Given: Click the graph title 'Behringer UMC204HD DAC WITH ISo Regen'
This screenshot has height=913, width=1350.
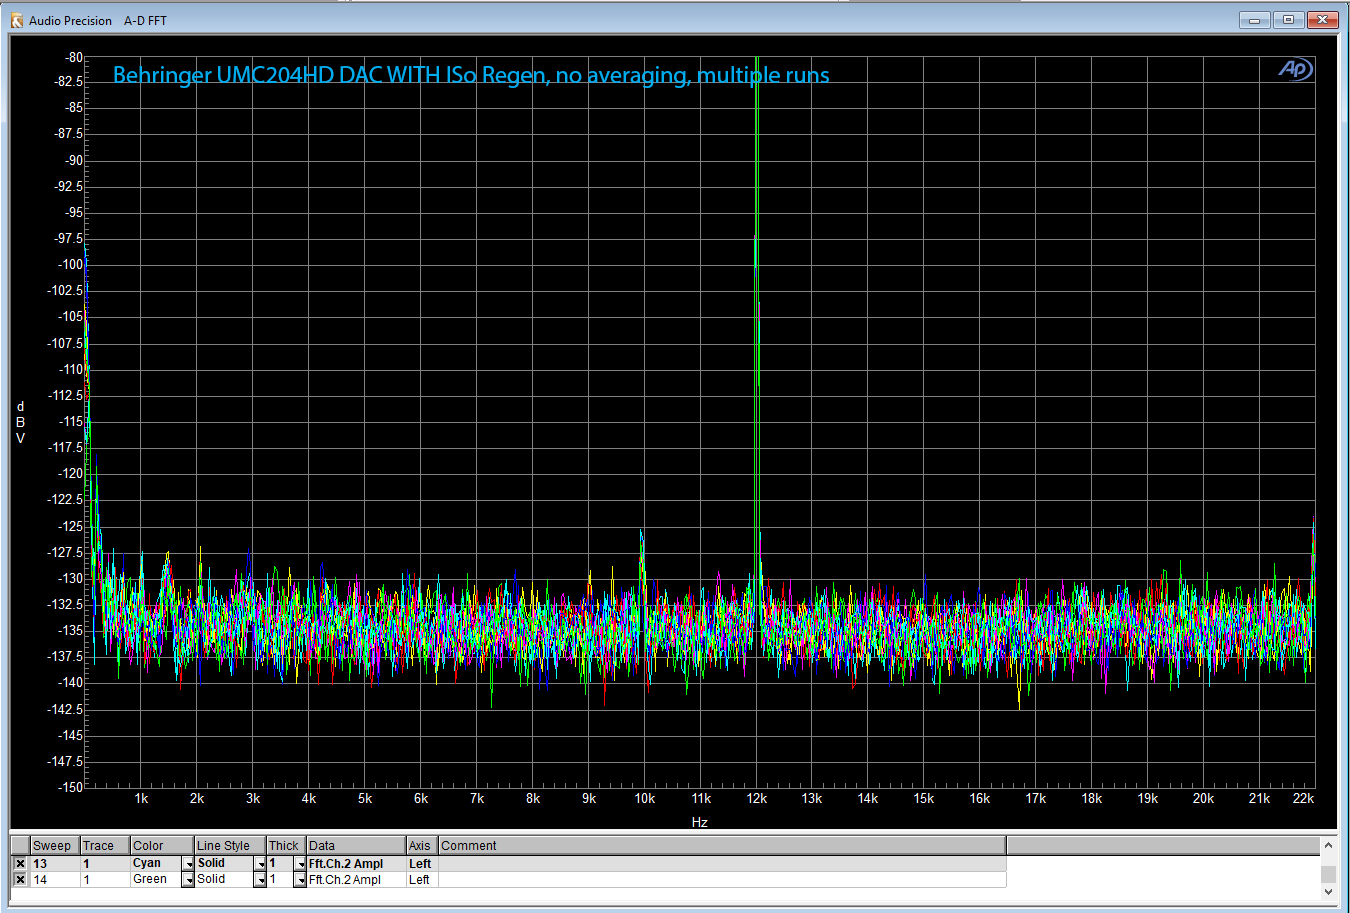Looking at the screenshot, I should 330,75.
